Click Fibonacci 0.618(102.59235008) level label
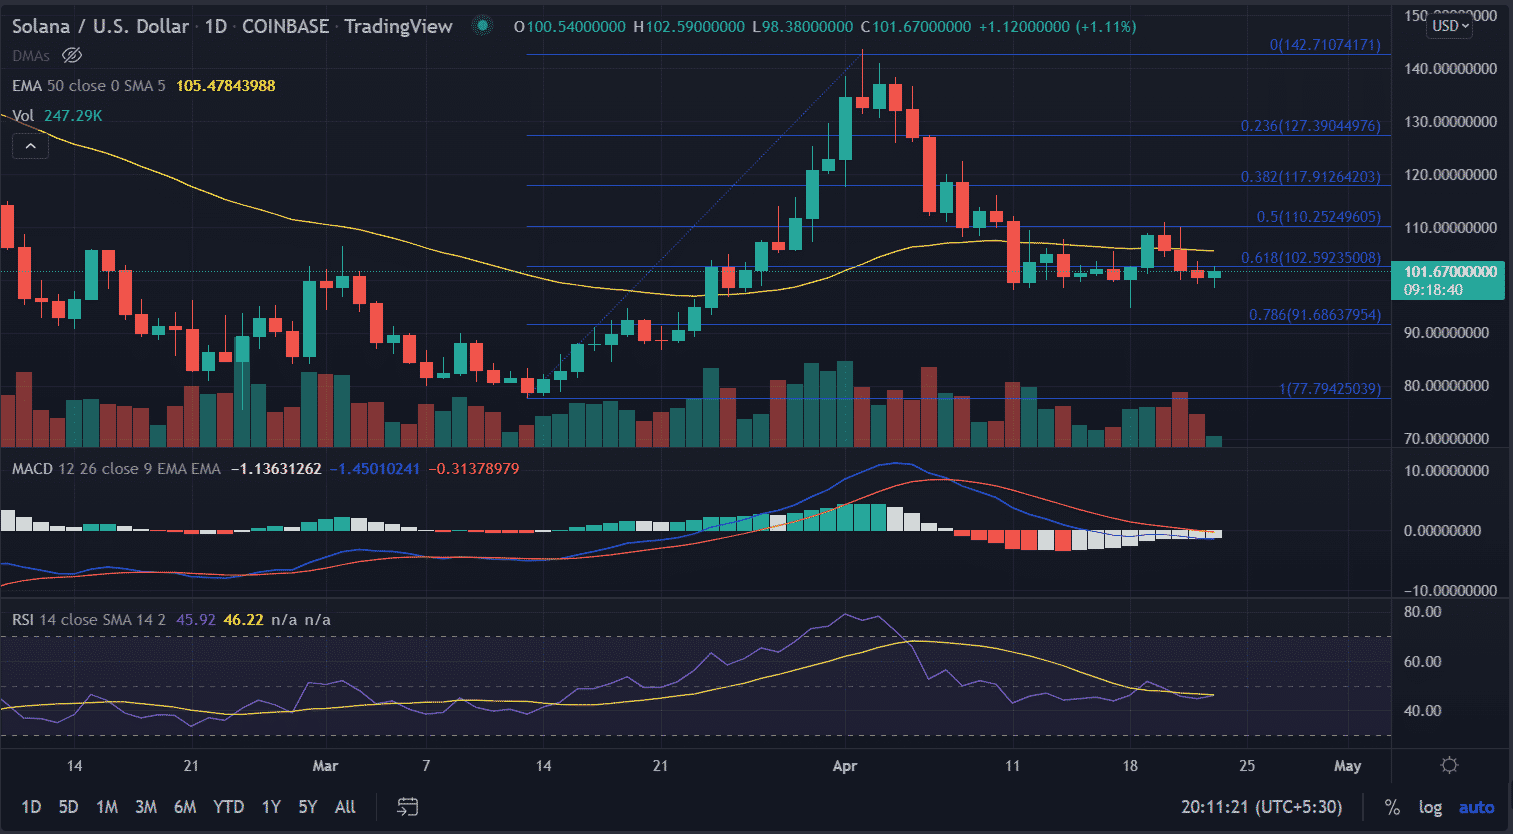 coord(1311,258)
